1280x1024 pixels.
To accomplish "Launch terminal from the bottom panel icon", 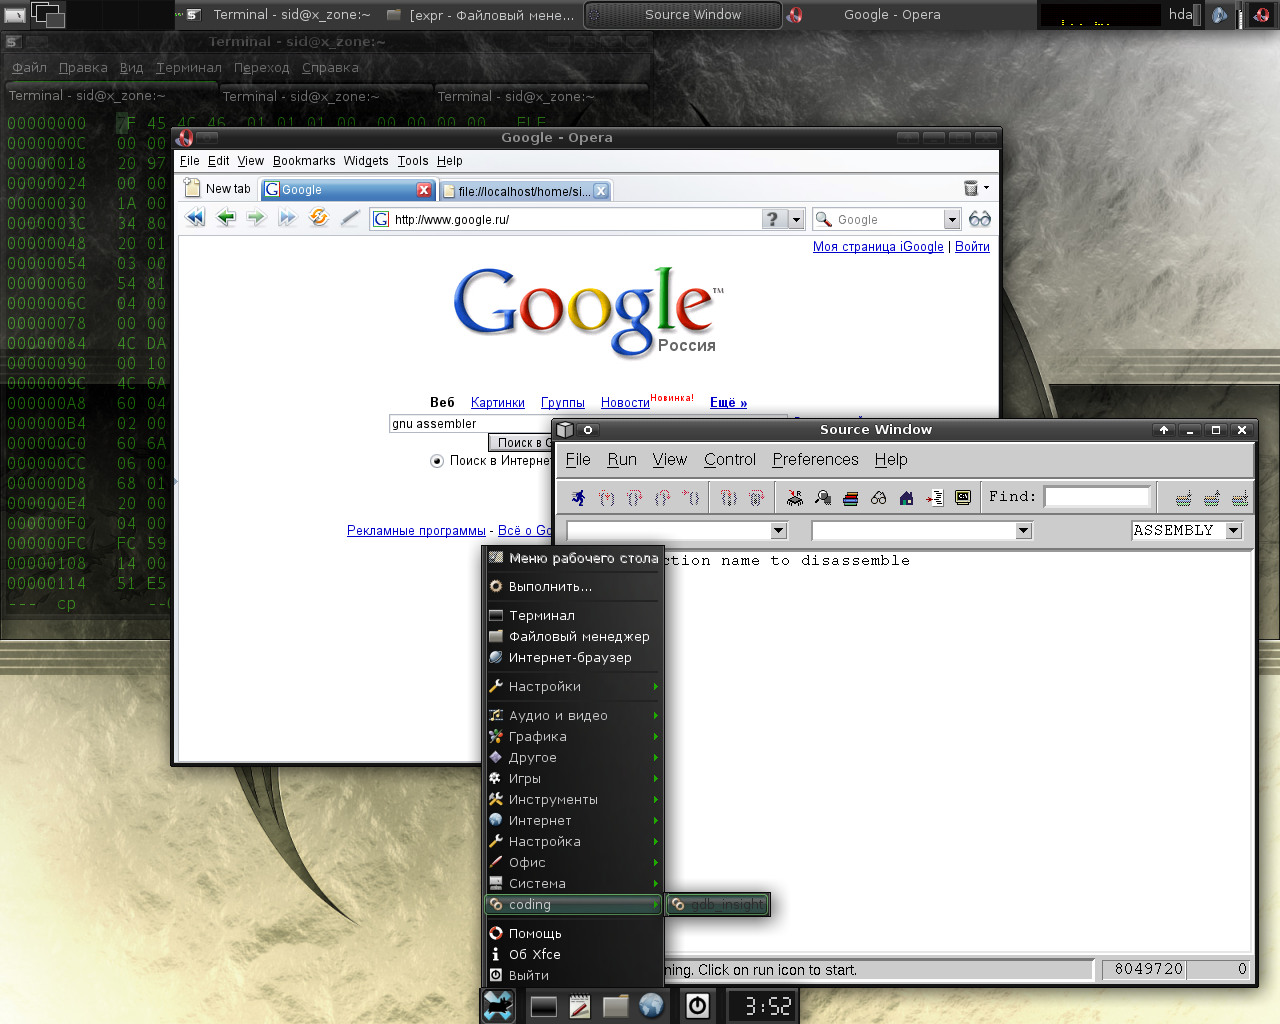I will pos(544,1007).
